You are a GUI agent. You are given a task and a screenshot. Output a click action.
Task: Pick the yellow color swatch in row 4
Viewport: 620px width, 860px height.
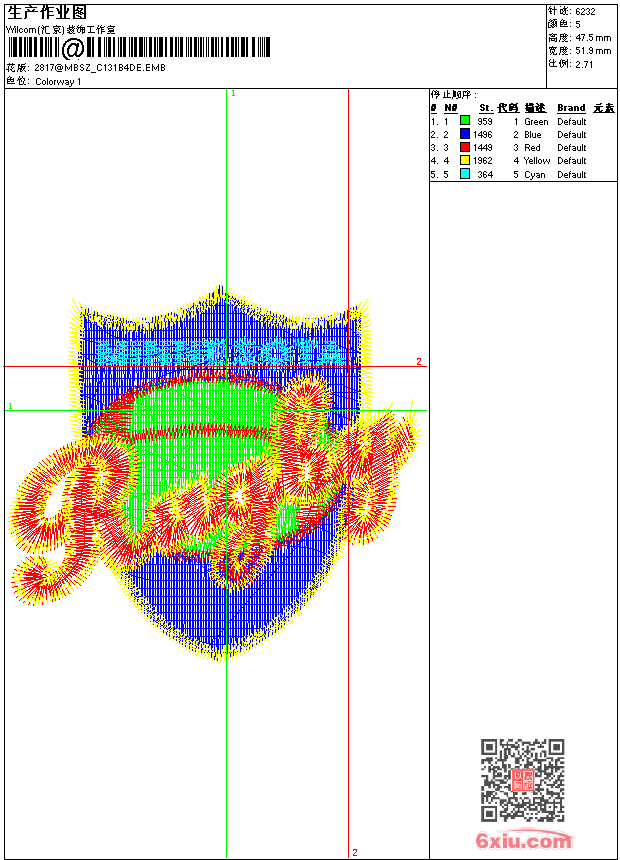point(465,160)
